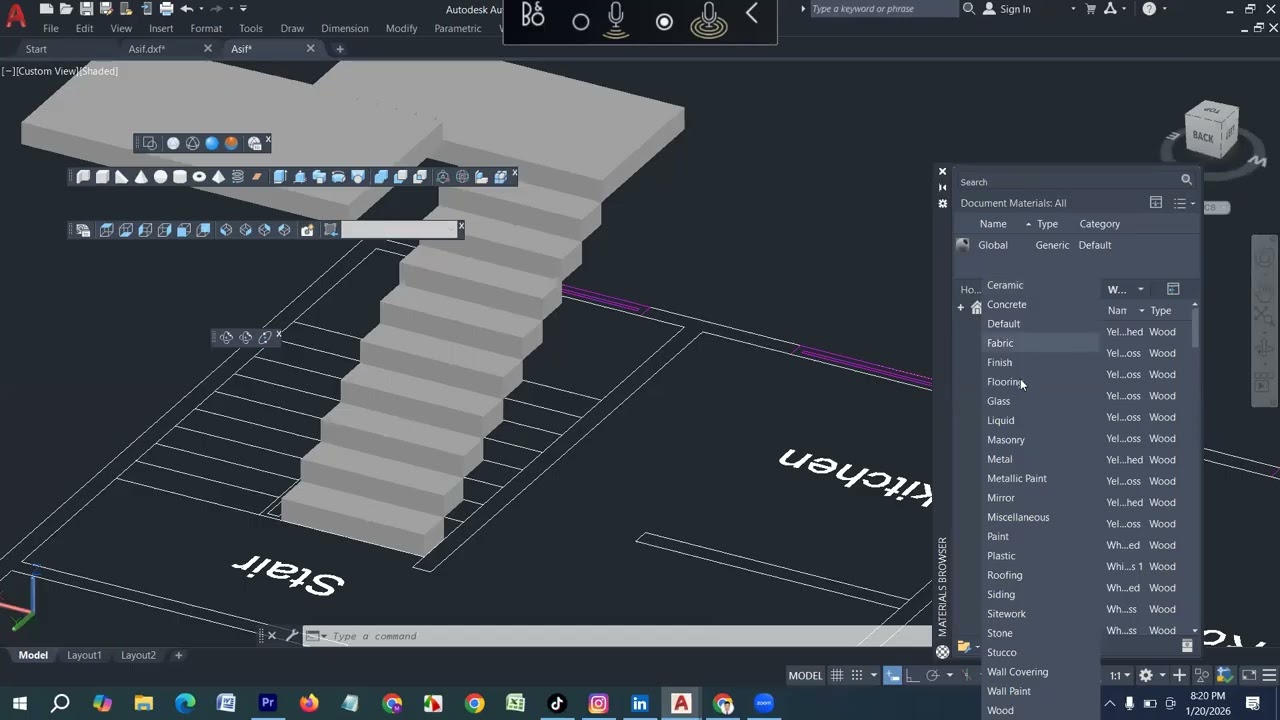The image size is (1280, 720).
Task: Choose the 2D Wireframe visual style icon
Action: (x=150, y=144)
